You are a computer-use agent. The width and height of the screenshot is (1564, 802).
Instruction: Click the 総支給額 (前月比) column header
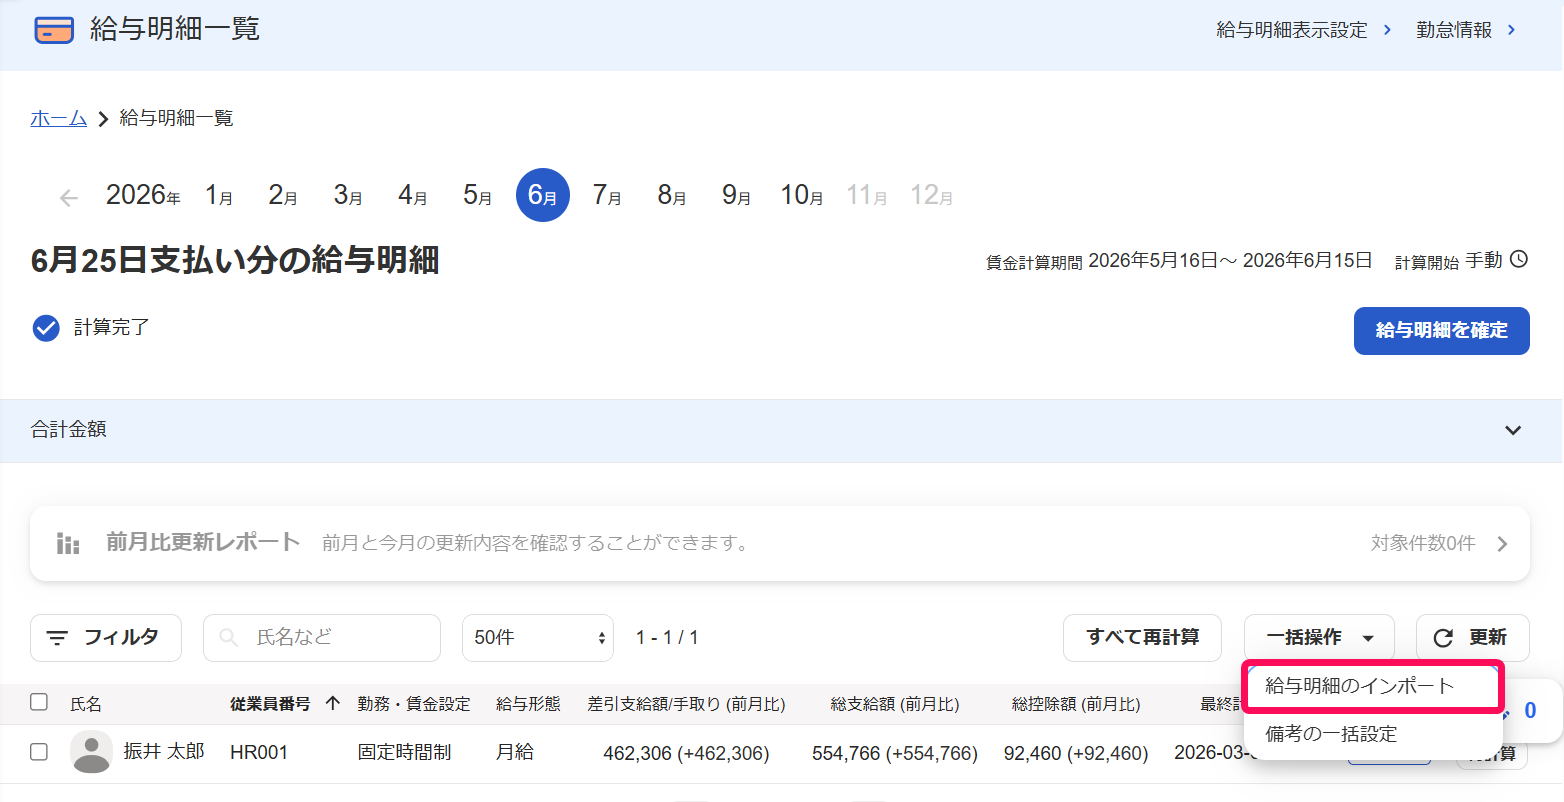[x=895, y=704]
